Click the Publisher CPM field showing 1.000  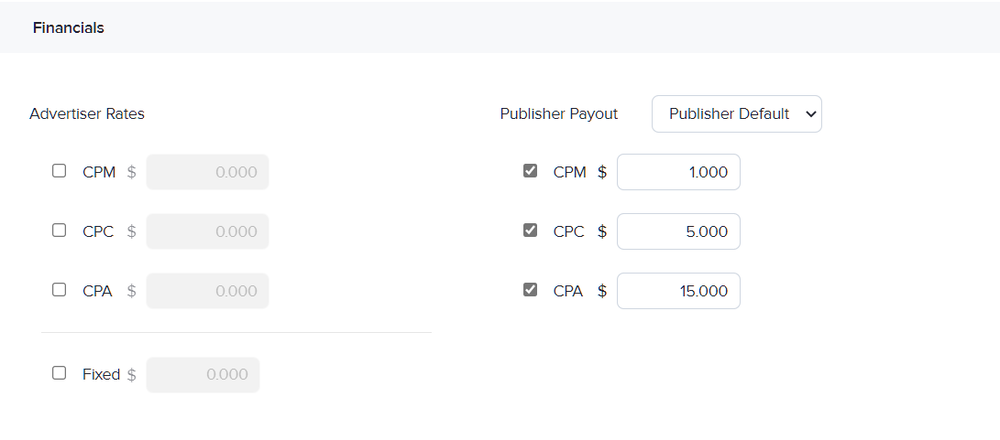pyautogui.click(x=679, y=172)
